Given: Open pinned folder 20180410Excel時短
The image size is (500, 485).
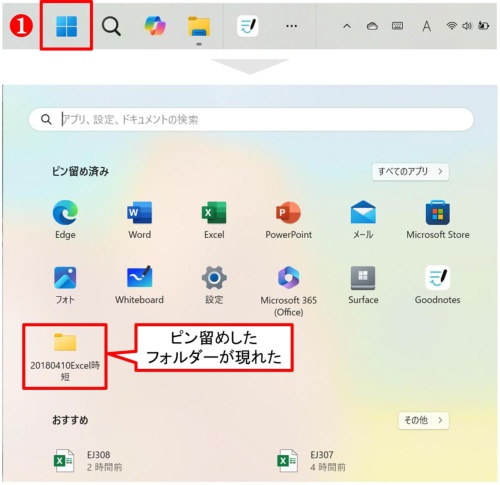Looking at the screenshot, I should pyautogui.click(x=65, y=356).
